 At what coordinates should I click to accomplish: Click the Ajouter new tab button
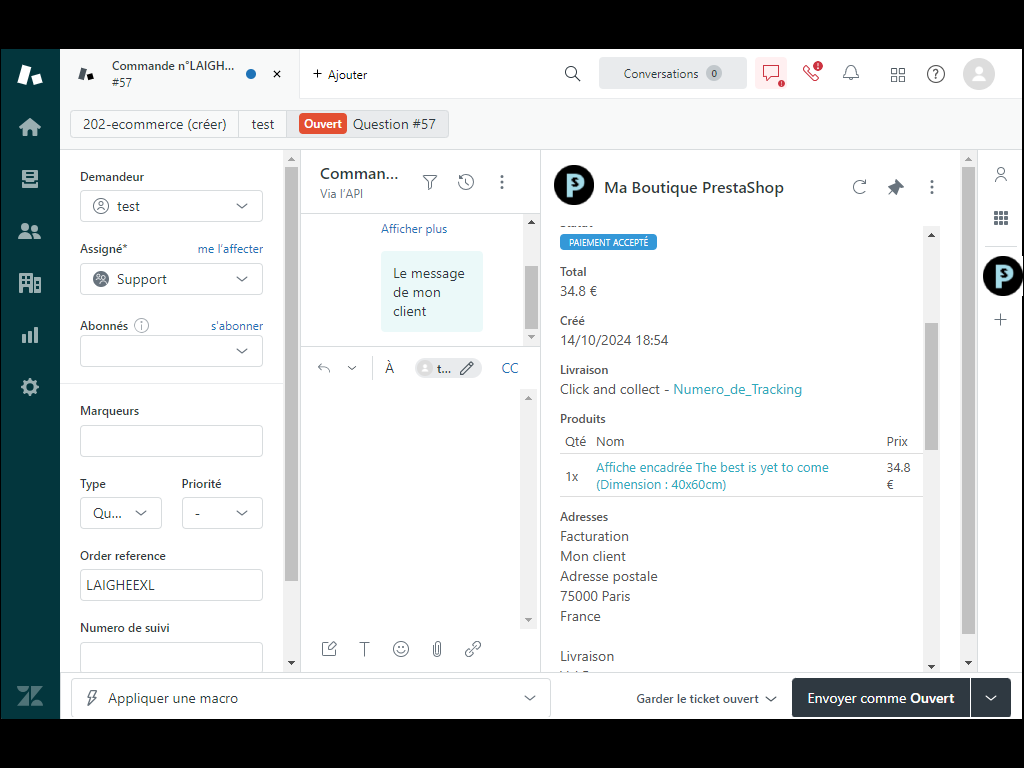point(340,74)
